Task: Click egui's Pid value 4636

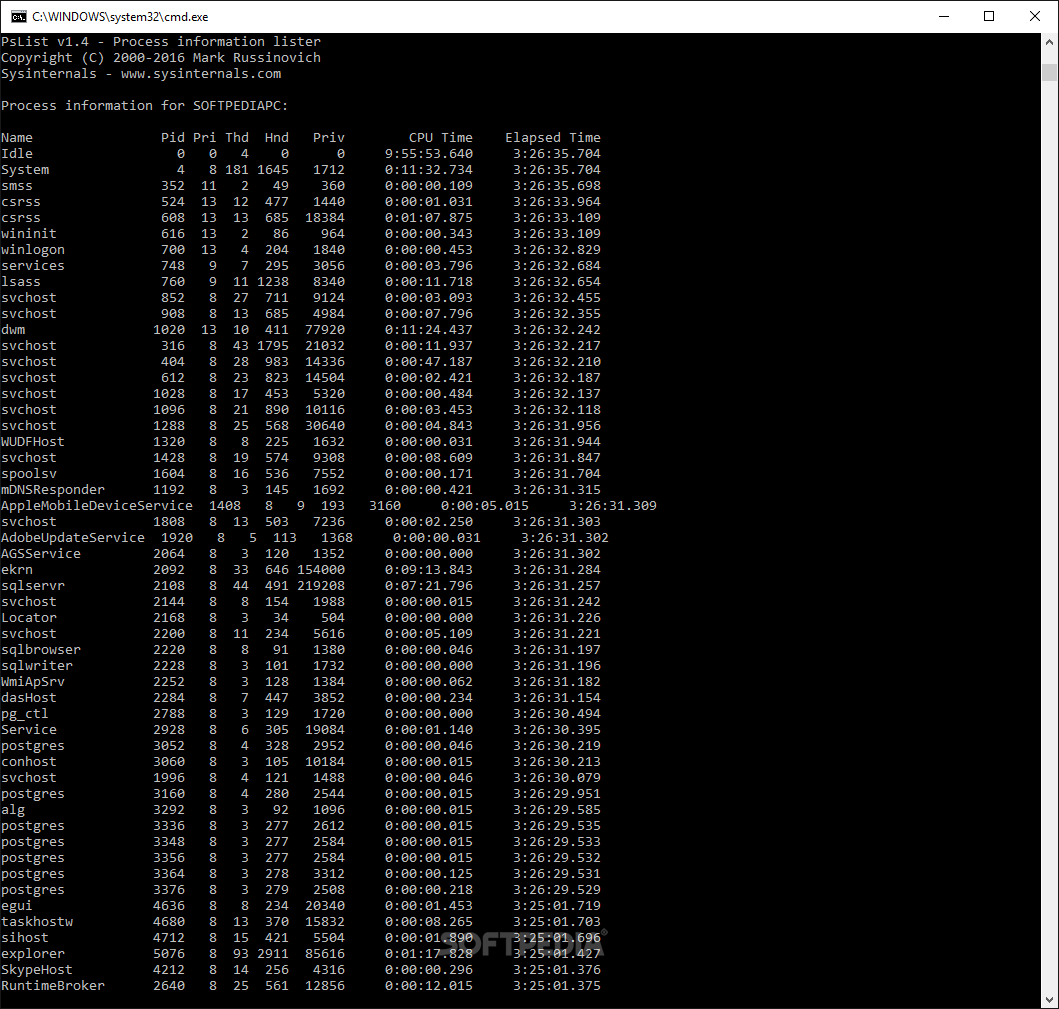Action: pyautogui.click(x=169, y=906)
